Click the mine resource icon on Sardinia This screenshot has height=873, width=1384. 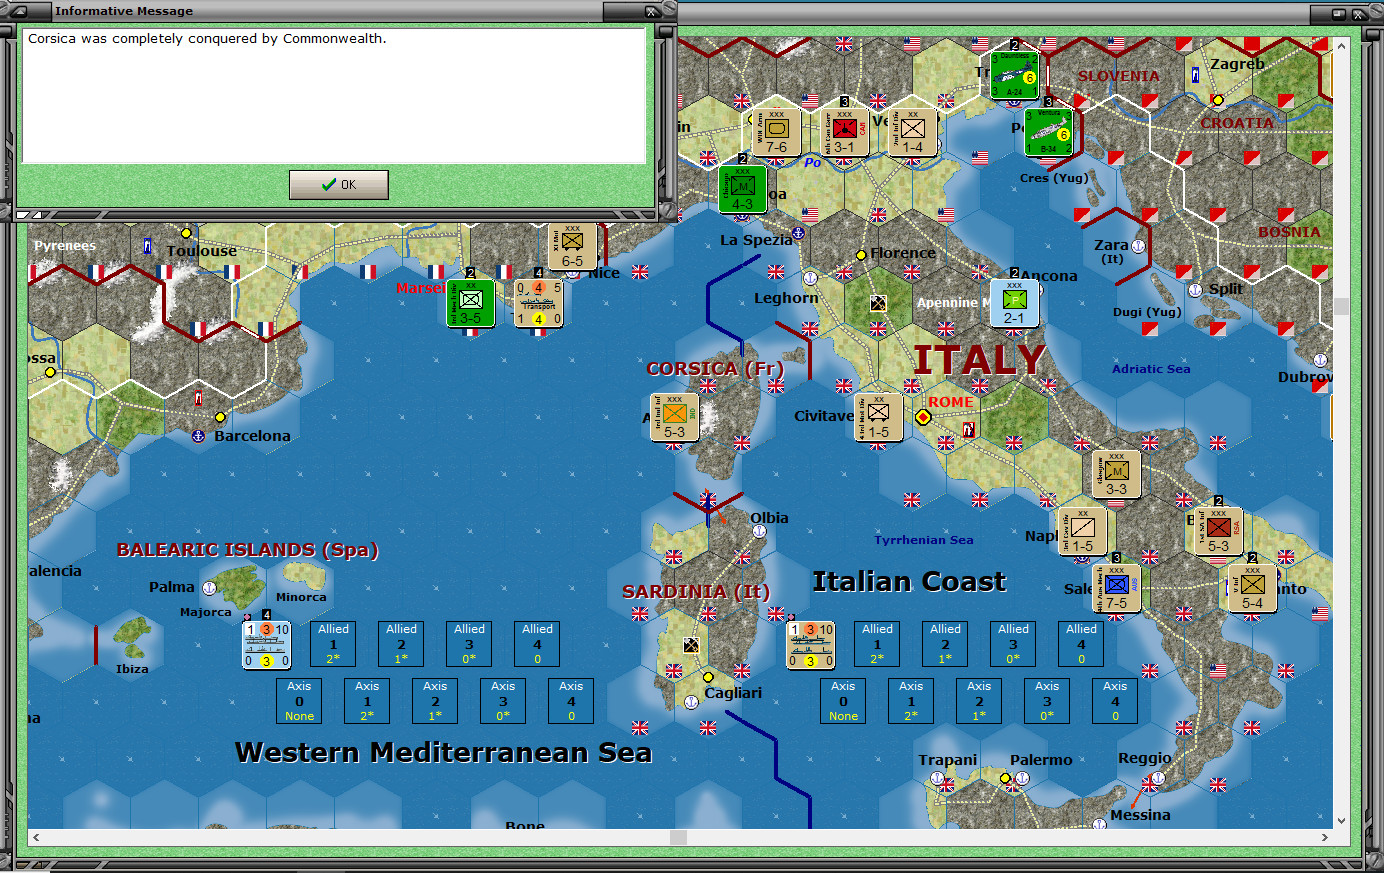690,645
